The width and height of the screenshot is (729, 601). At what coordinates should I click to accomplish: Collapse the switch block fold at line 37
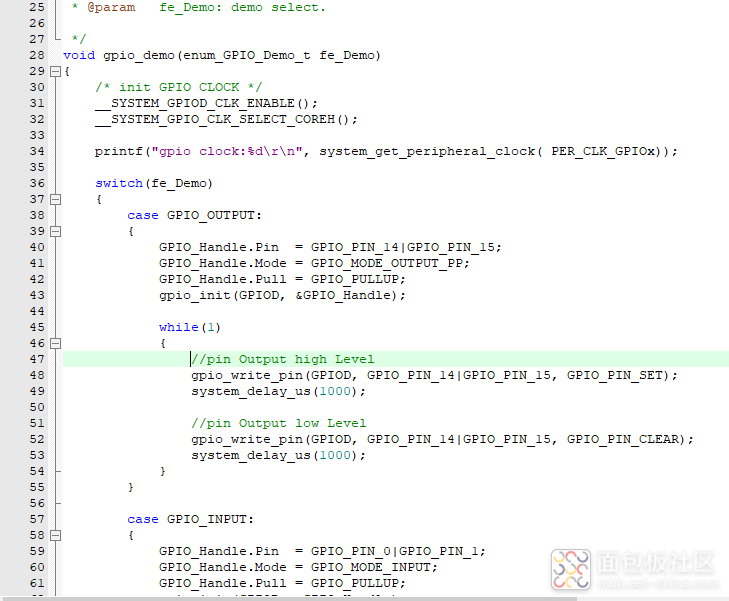pos(55,199)
